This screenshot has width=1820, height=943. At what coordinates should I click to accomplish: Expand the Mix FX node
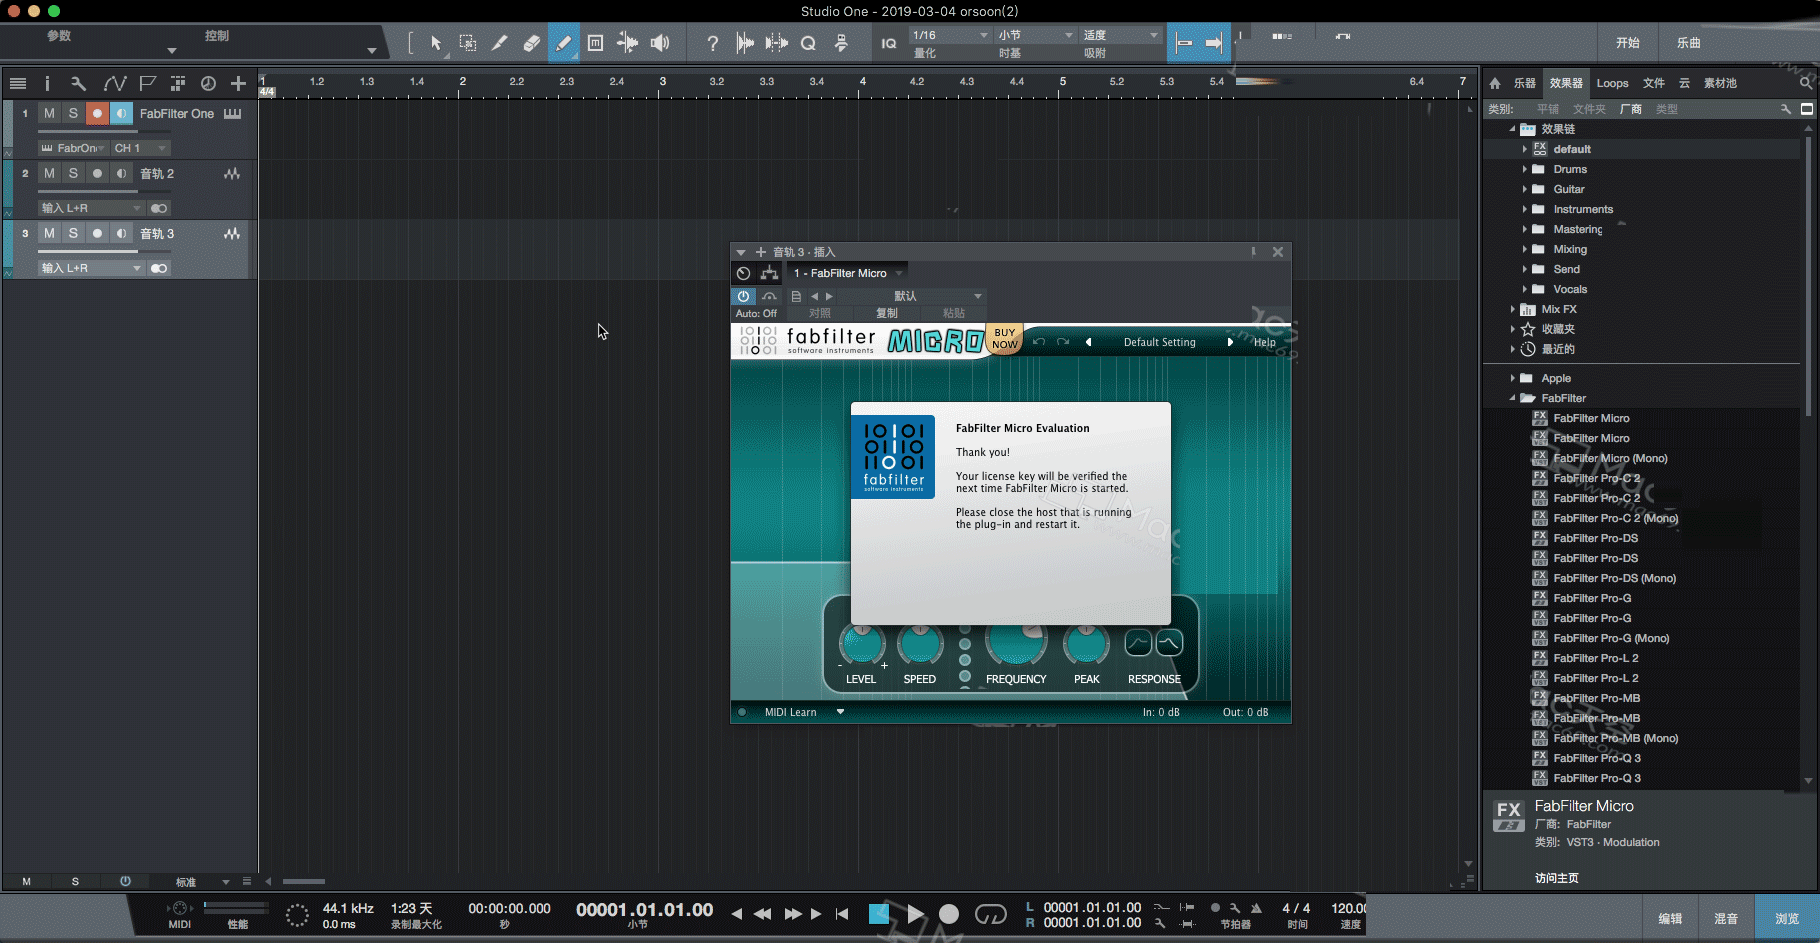pos(1512,309)
